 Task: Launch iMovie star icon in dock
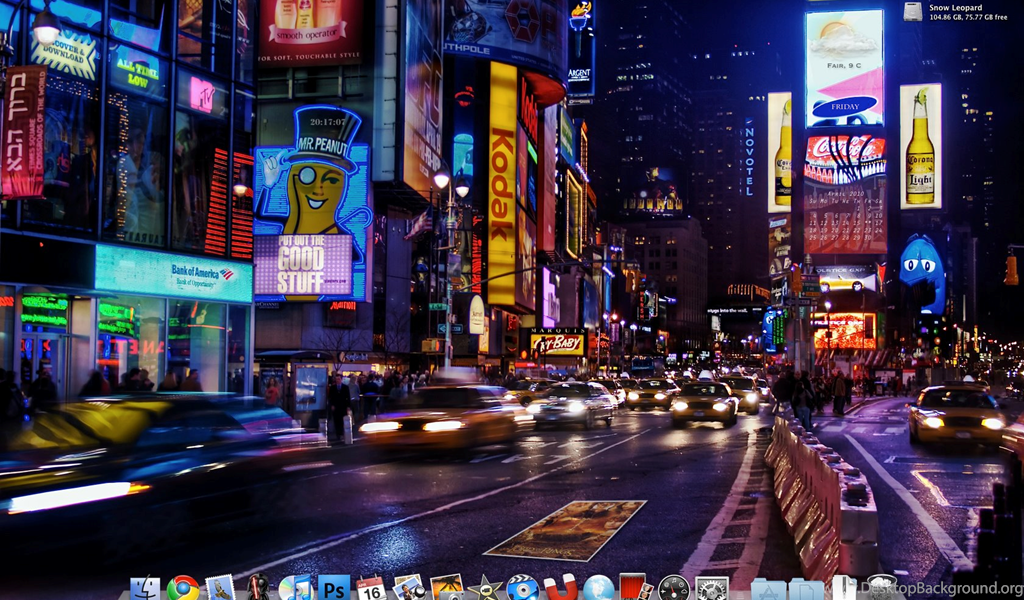point(485,588)
